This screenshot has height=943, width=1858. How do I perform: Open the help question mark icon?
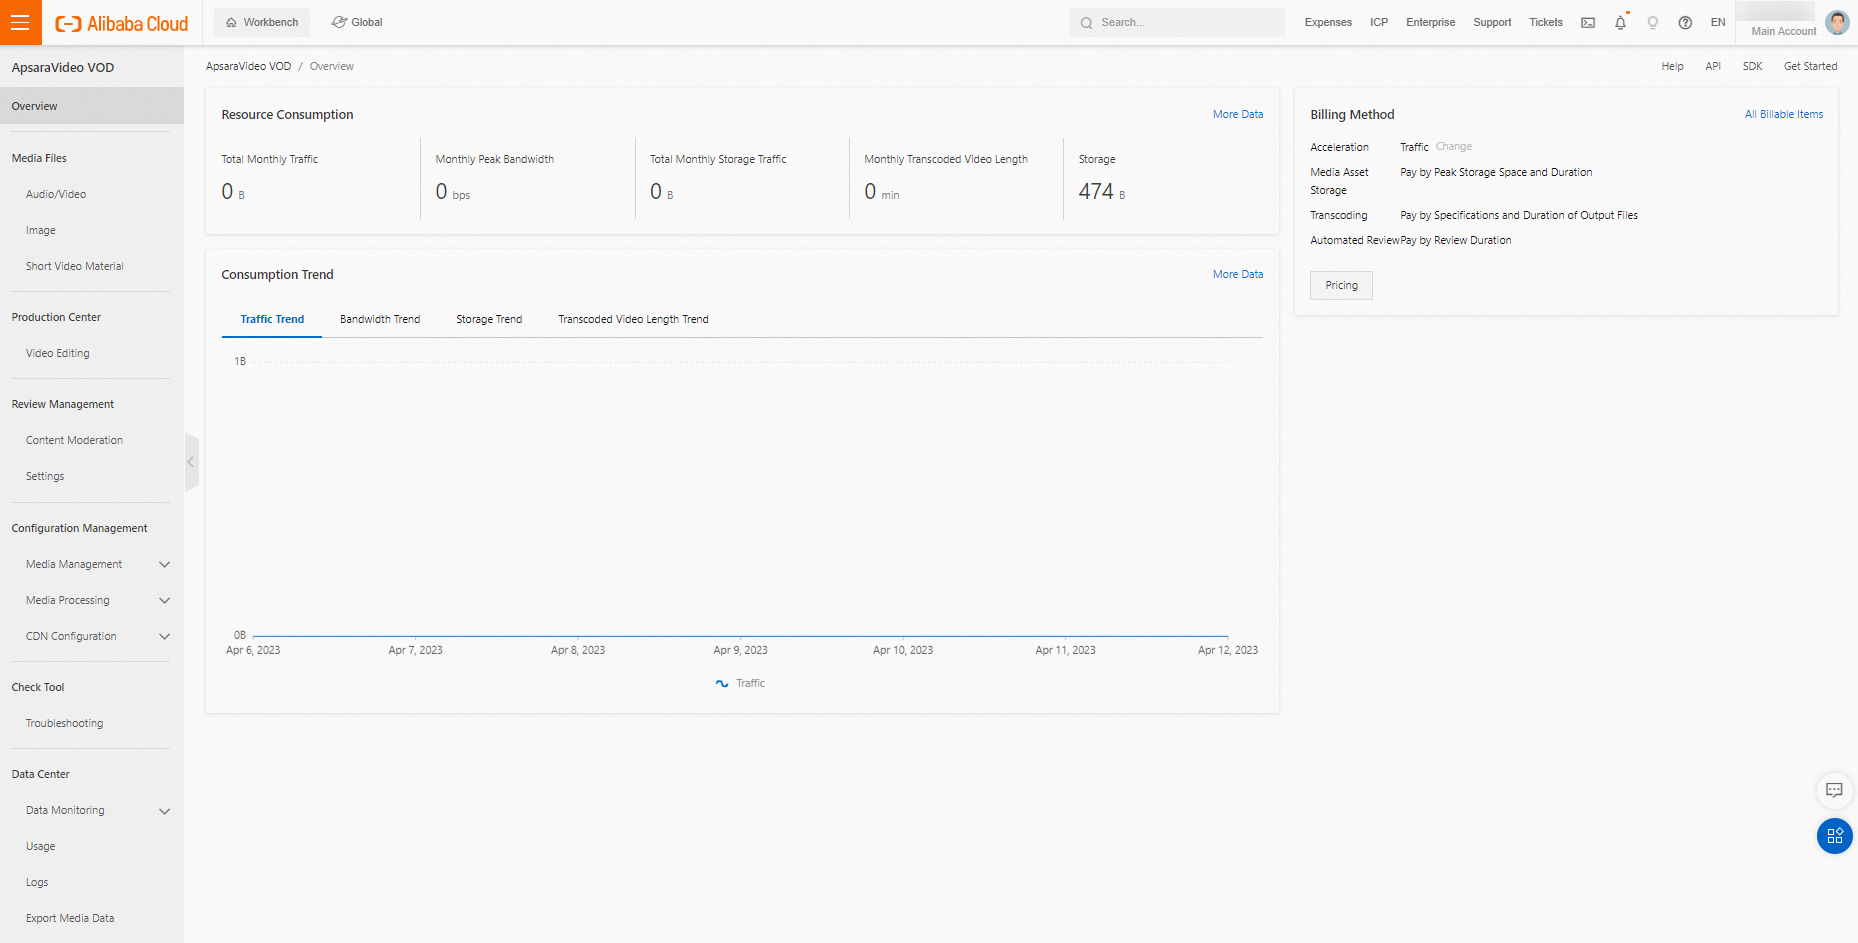coord(1685,22)
